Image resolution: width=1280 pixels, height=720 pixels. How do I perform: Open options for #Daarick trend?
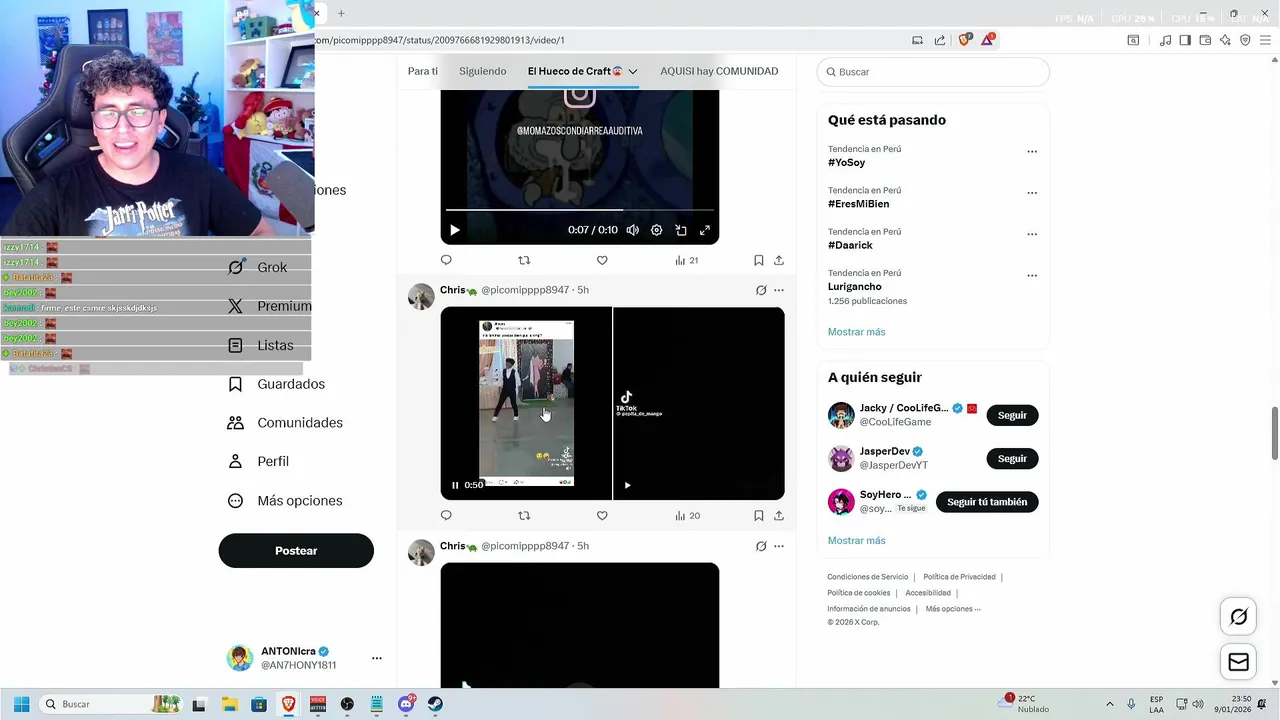(x=1032, y=234)
